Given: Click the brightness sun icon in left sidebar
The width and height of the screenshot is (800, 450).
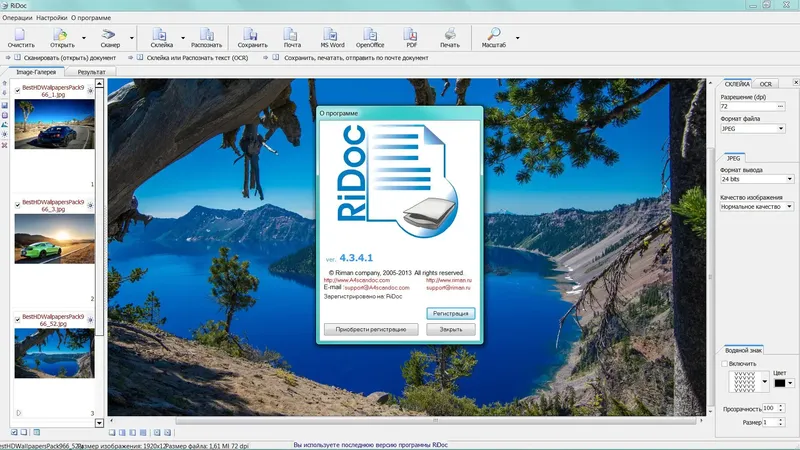Looking at the screenshot, I should pos(5,135).
